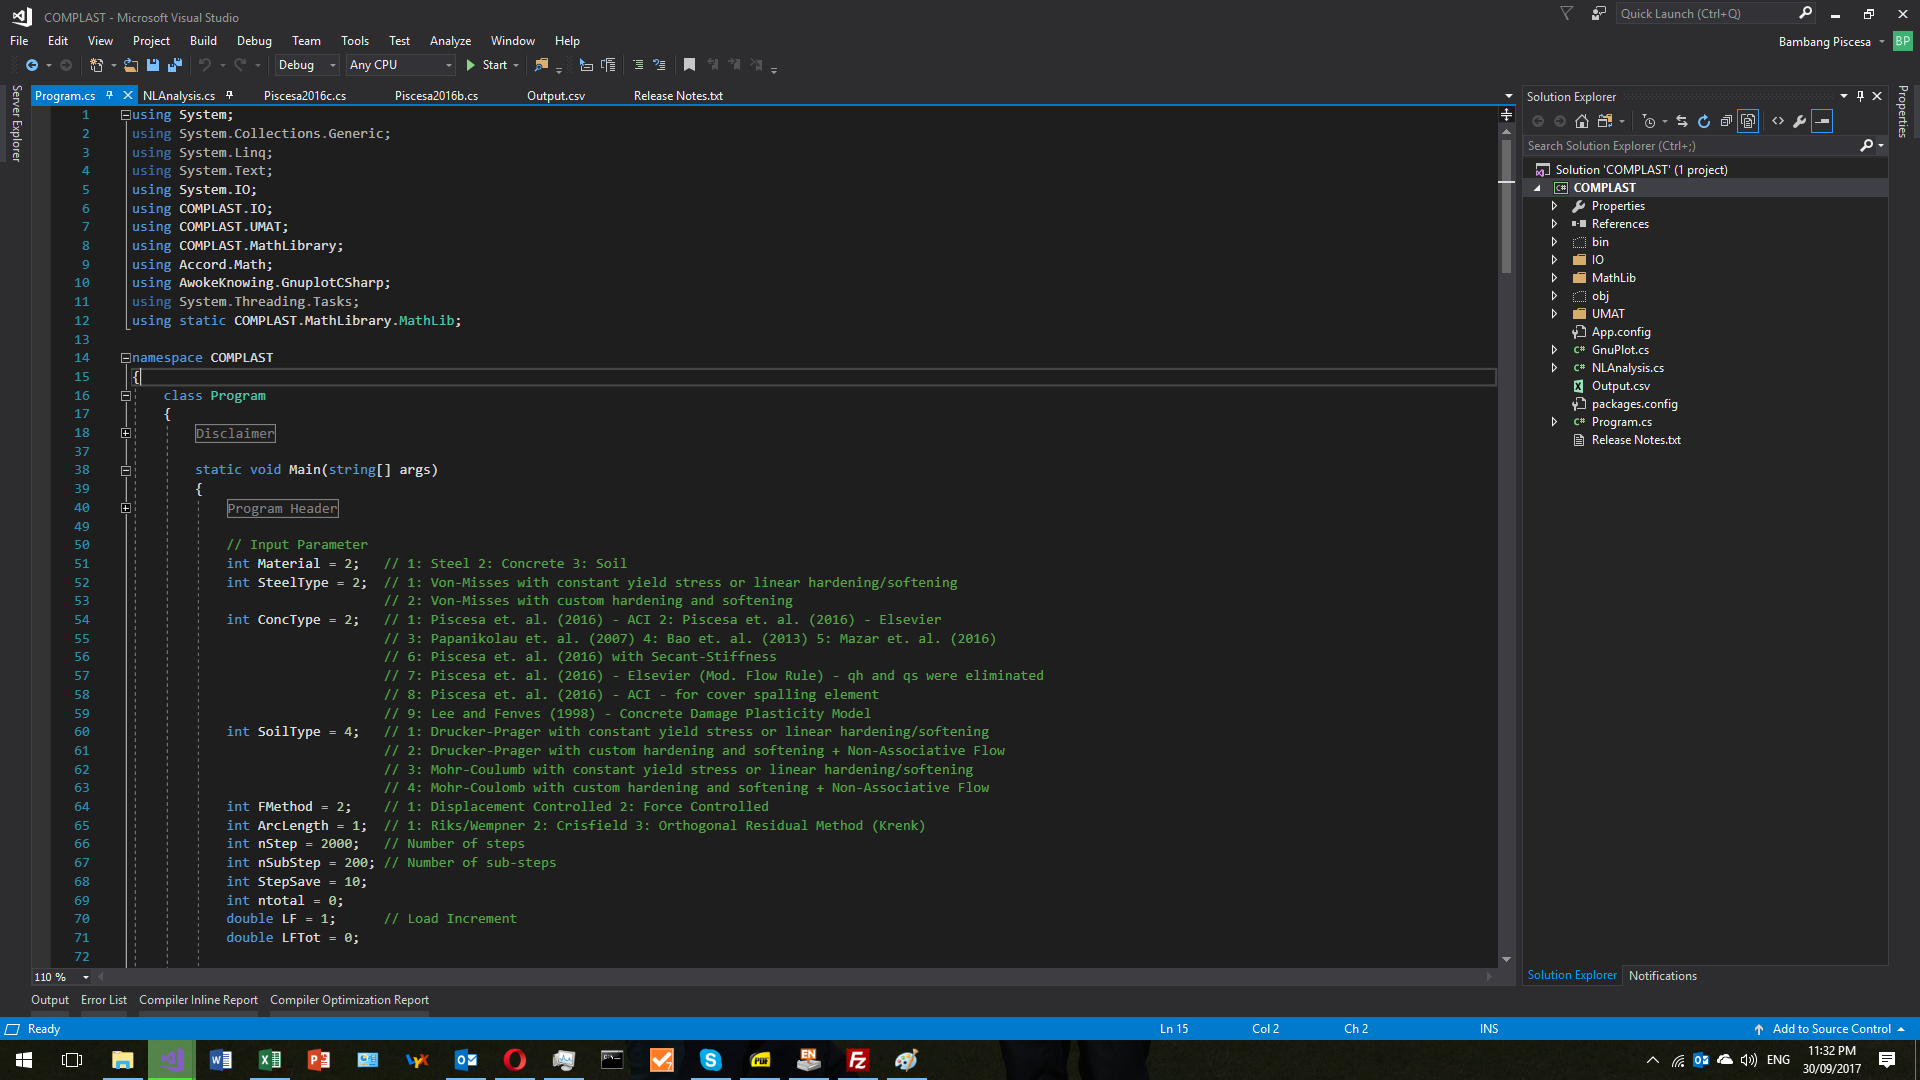Click Add to Source Control
The height and width of the screenshot is (1080, 1920).
tap(1831, 1029)
